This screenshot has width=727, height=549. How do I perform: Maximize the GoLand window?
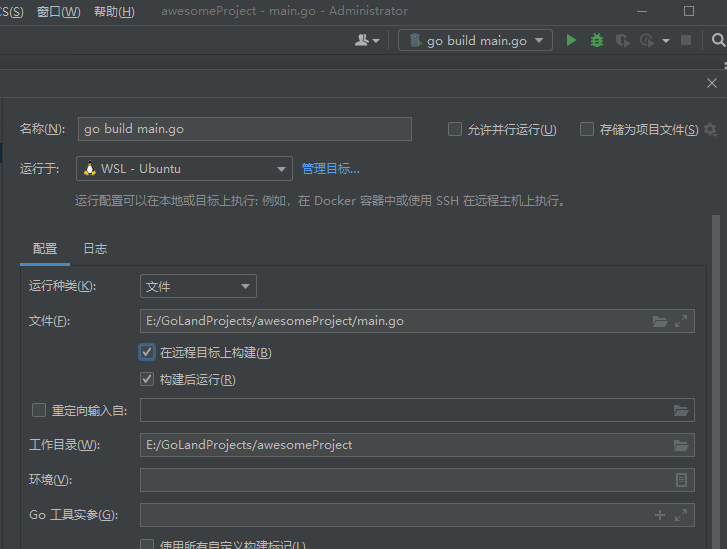tap(689, 11)
